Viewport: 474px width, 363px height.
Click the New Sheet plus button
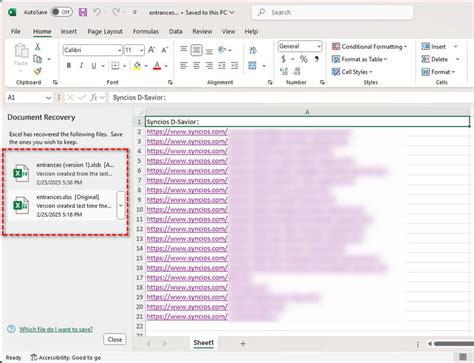[x=243, y=343]
